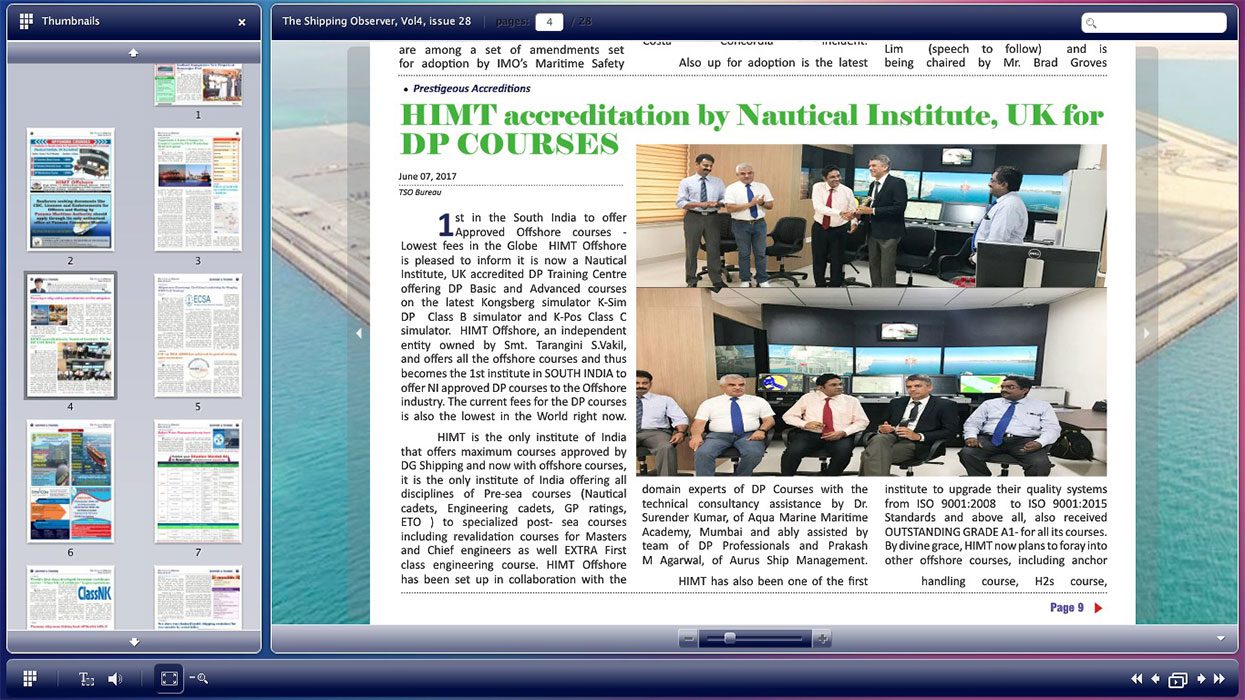
Task: Toggle fullscreen mode button
Action: [169, 679]
